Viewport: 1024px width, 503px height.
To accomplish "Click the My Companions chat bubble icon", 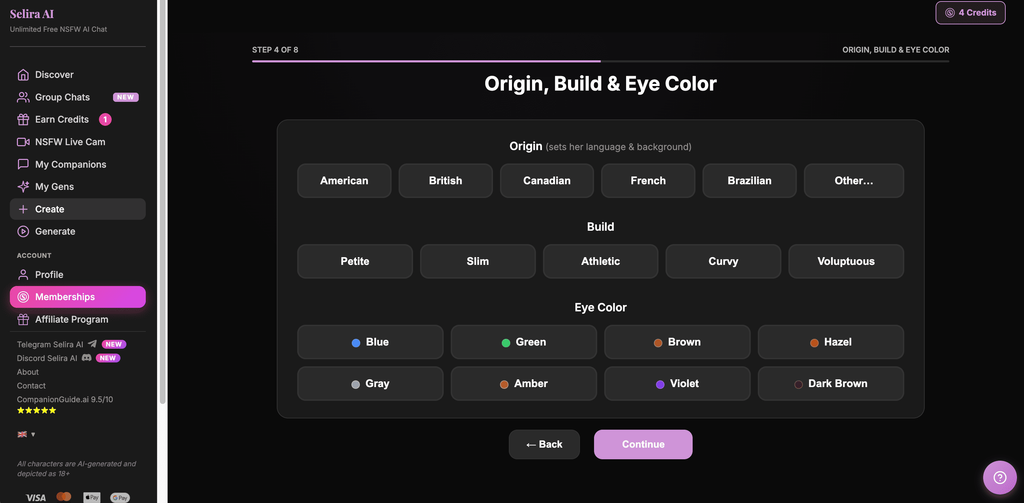I will pos(24,165).
